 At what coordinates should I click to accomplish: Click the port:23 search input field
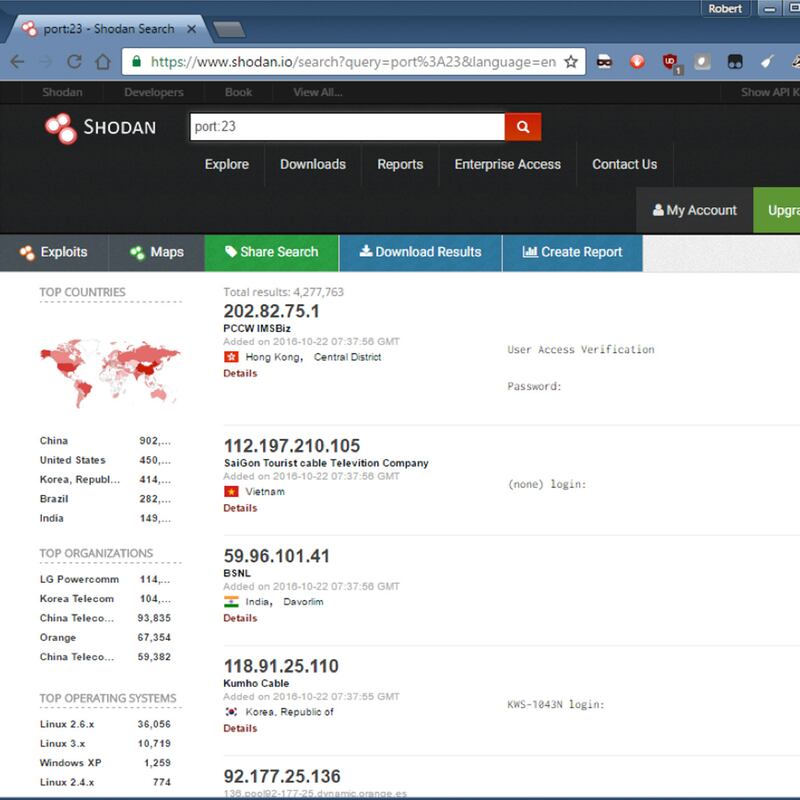tap(346, 127)
